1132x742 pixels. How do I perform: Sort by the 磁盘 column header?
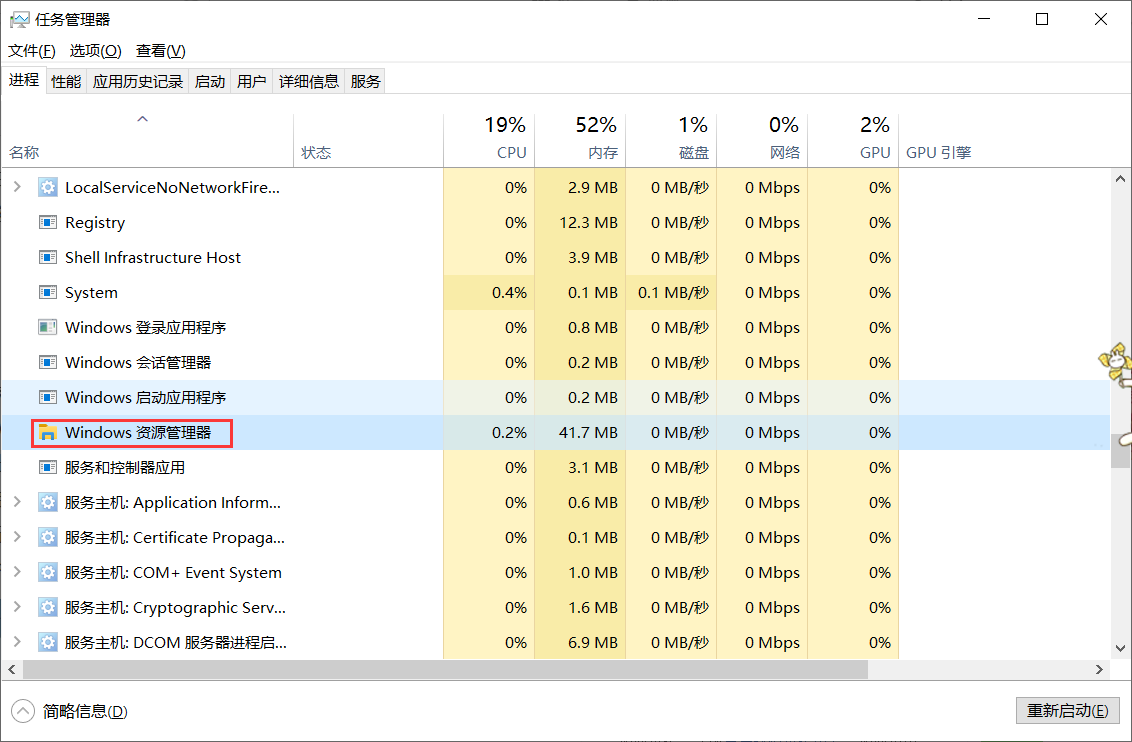coord(671,141)
